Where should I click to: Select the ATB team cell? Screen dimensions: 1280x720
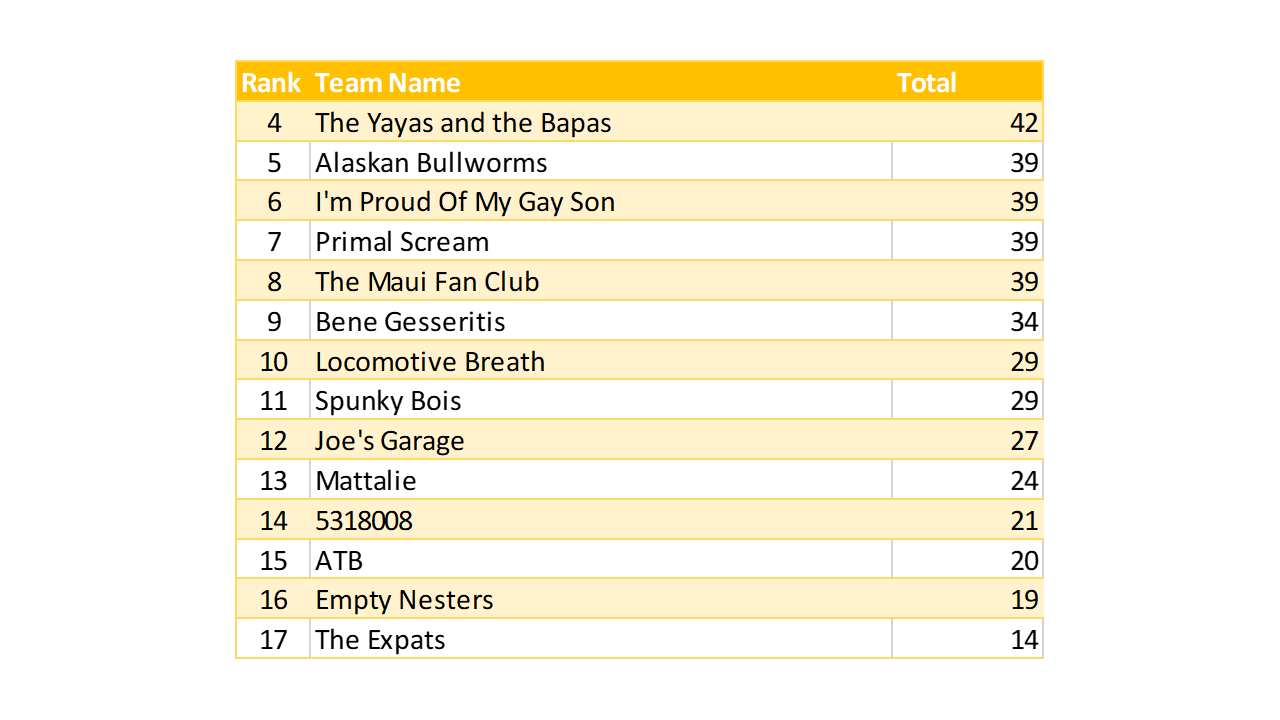point(339,560)
